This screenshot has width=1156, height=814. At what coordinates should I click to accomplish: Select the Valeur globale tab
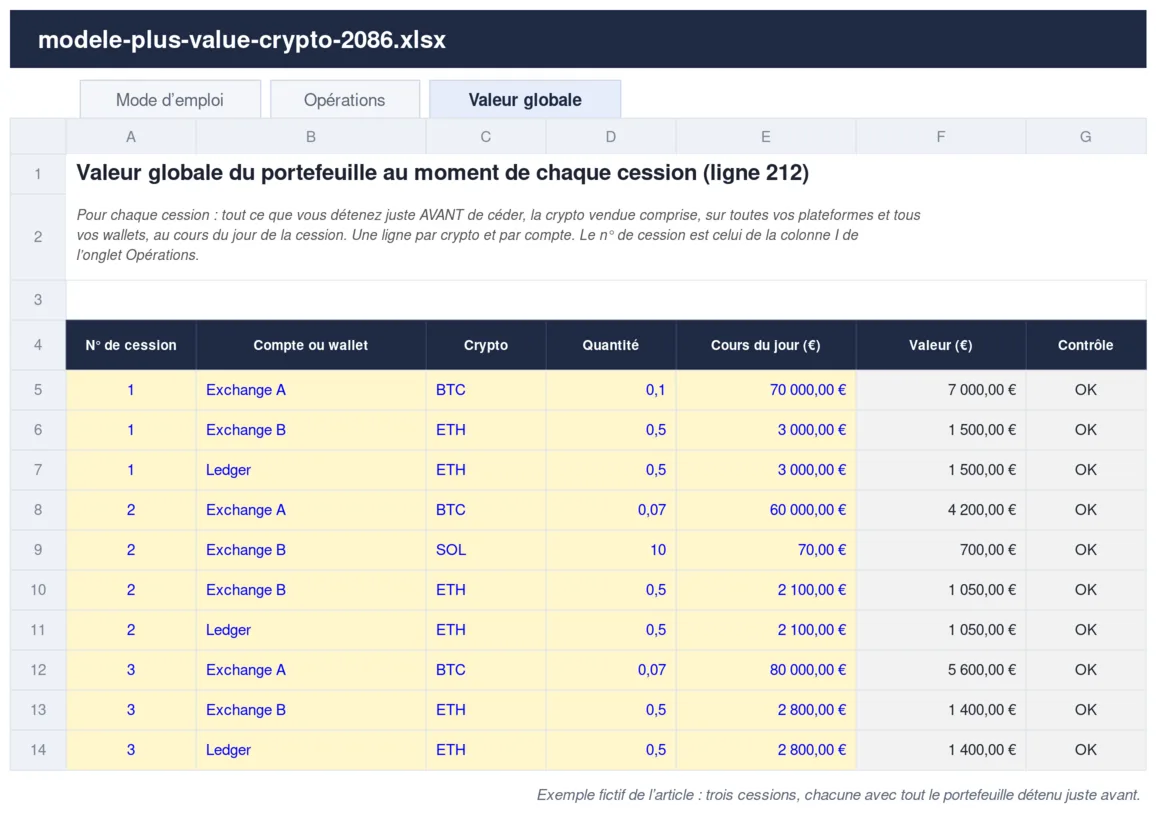[x=525, y=100]
